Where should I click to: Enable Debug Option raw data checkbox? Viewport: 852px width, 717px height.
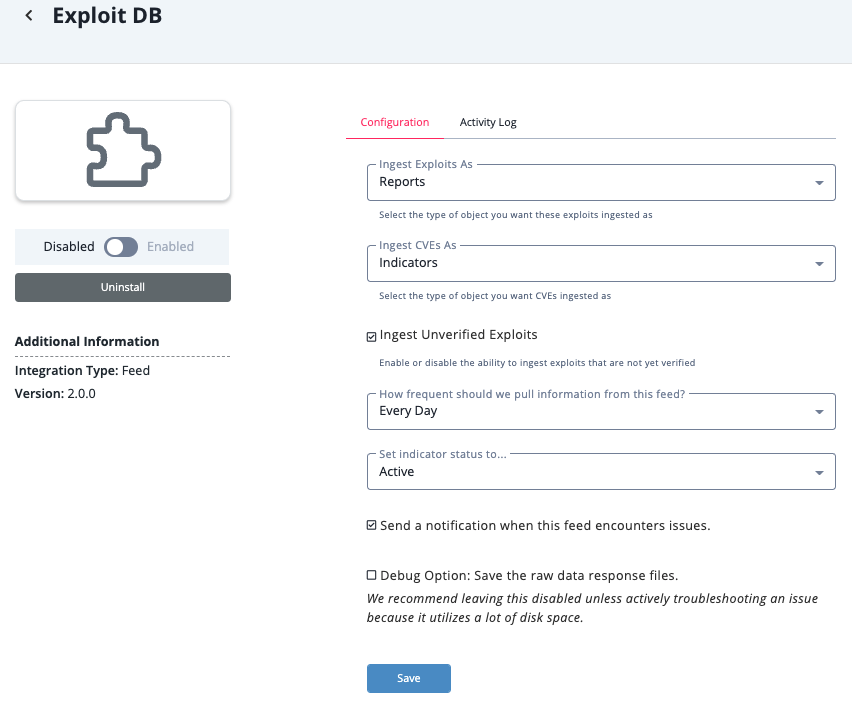coord(372,575)
